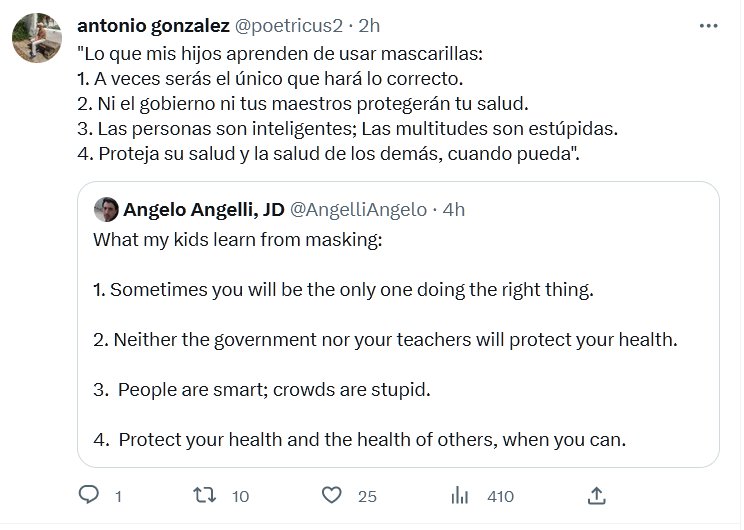Click the @AngelliAngelo handle
The height and width of the screenshot is (530, 744).
(x=358, y=209)
